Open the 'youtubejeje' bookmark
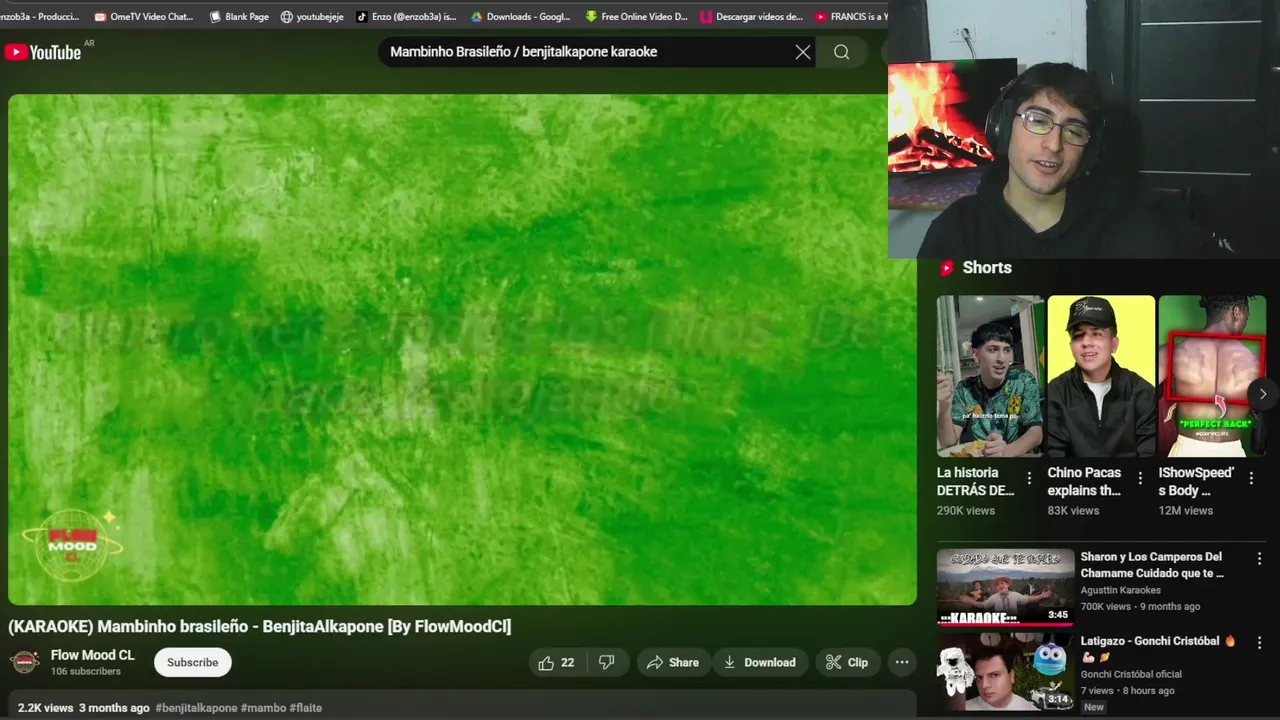Viewport: 1280px width, 720px height. 310,17
